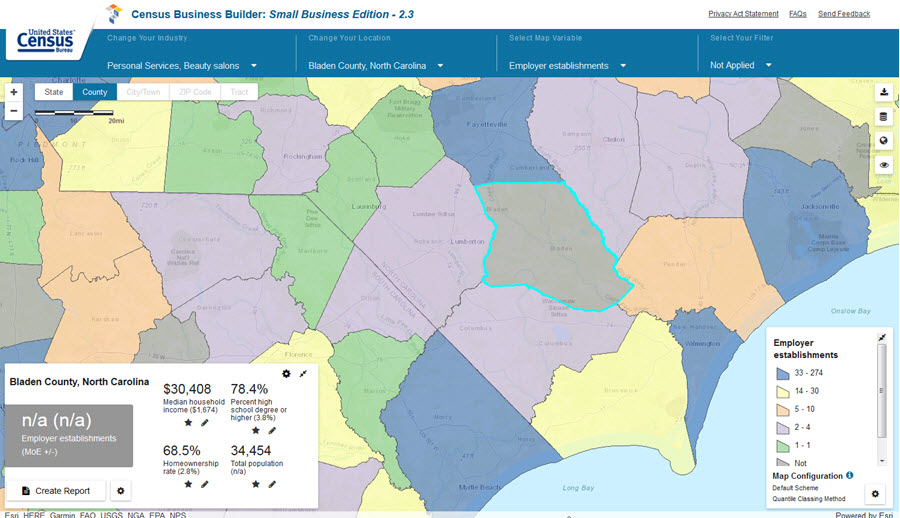Click the United States Census Bureau logo
This screenshot has width=900, height=518.
click(46, 41)
